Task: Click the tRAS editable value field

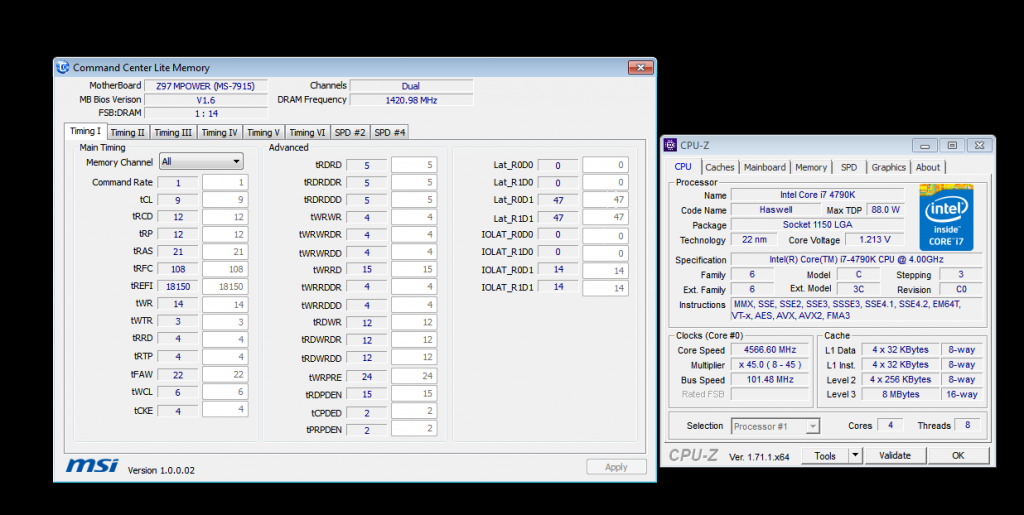Action: pyautogui.click(x=225, y=251)
